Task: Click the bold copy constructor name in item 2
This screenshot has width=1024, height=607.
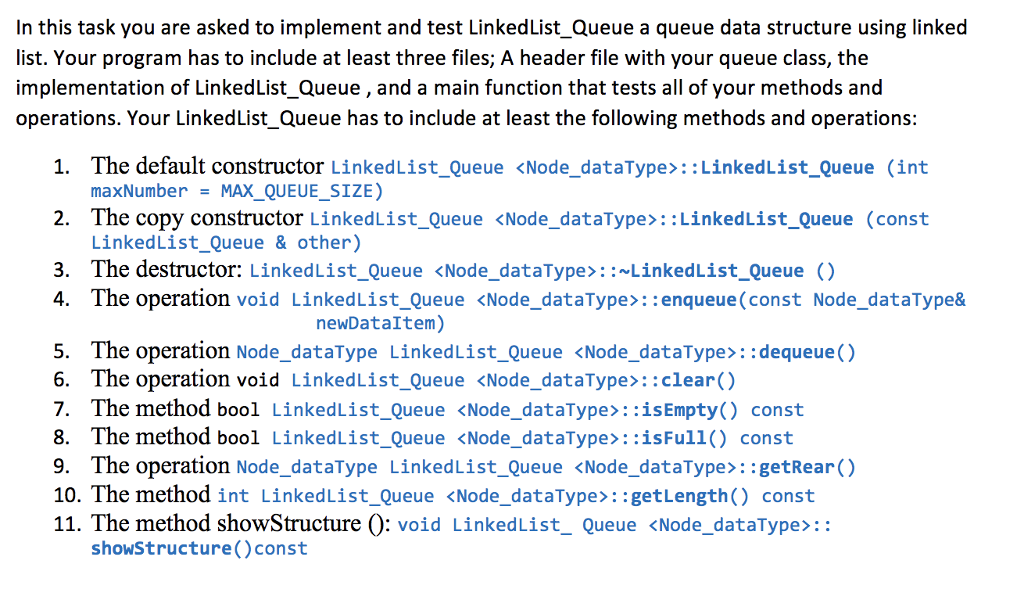Action: pyautogui.click(x=766, y=219)
